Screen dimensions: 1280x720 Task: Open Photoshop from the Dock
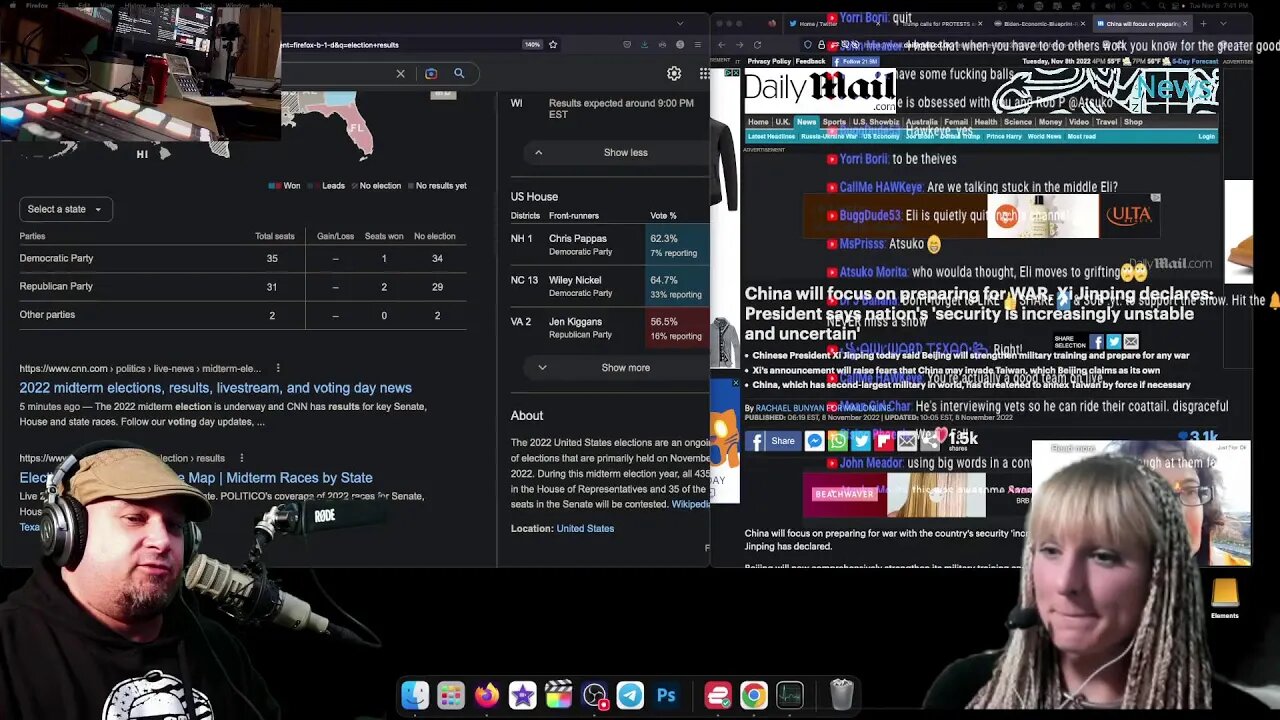tap(666, 695)
